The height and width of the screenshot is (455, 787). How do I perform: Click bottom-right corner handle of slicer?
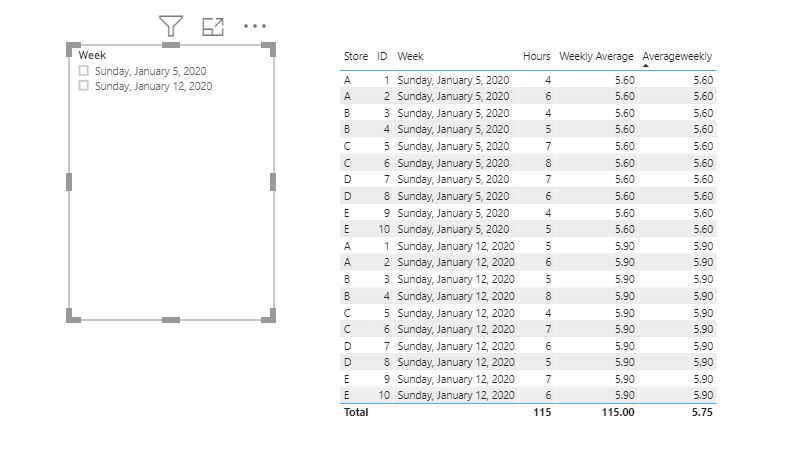(x=271, y=317)
